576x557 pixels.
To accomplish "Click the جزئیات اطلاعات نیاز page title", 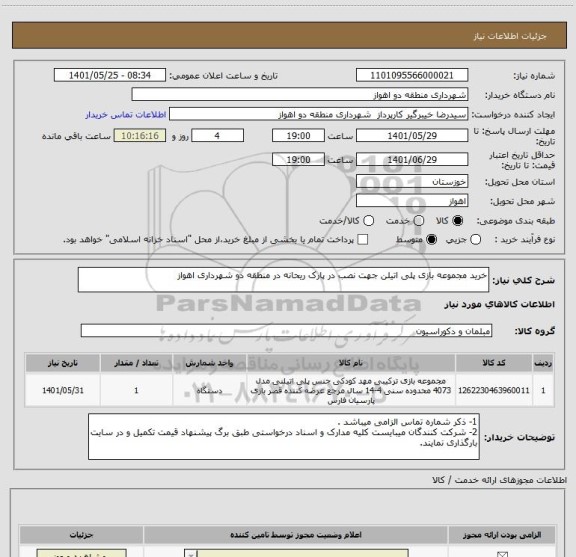I will 510,36.
